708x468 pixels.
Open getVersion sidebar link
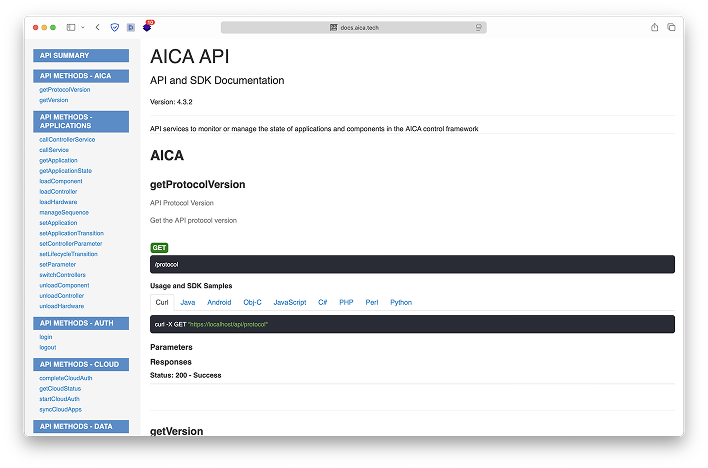(x=54, y=100)
